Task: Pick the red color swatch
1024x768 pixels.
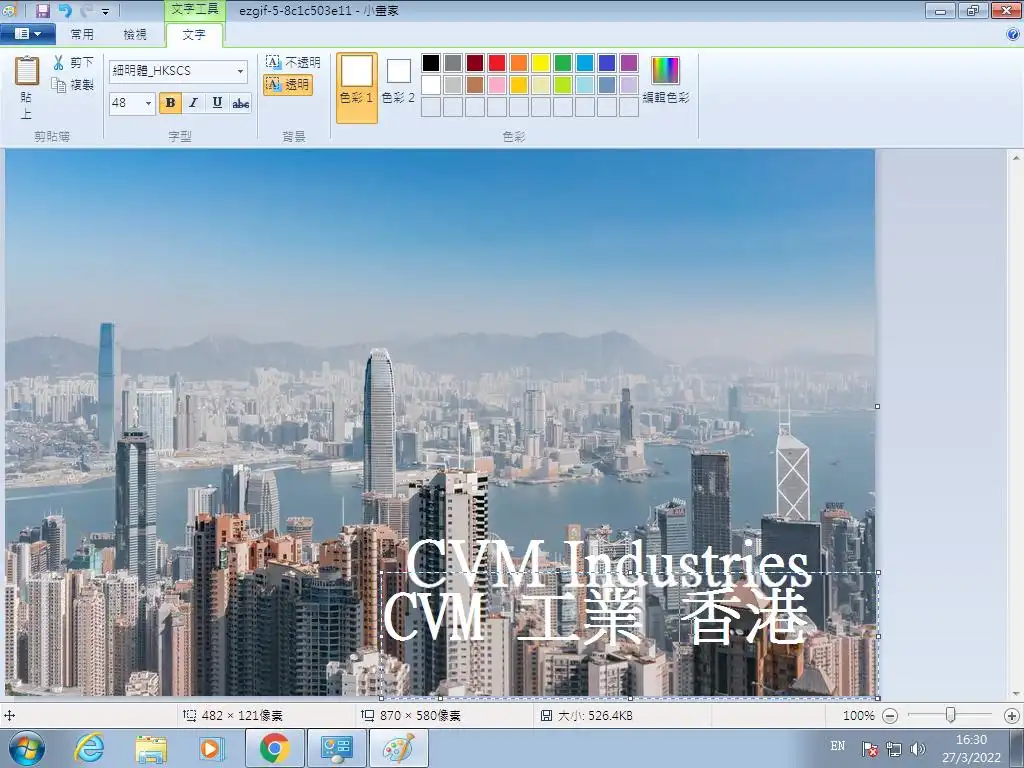Action: coord(497,63)
